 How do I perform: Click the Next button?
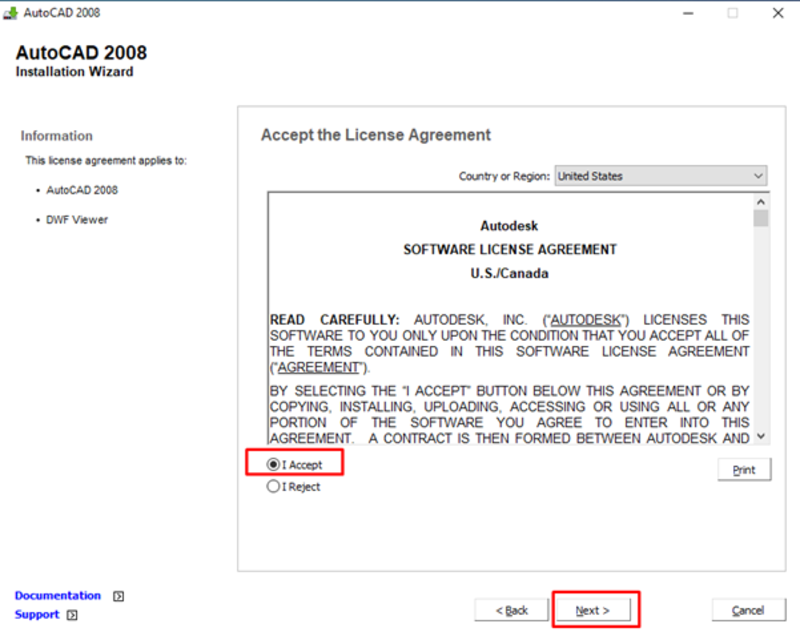(x=593, y=610)
